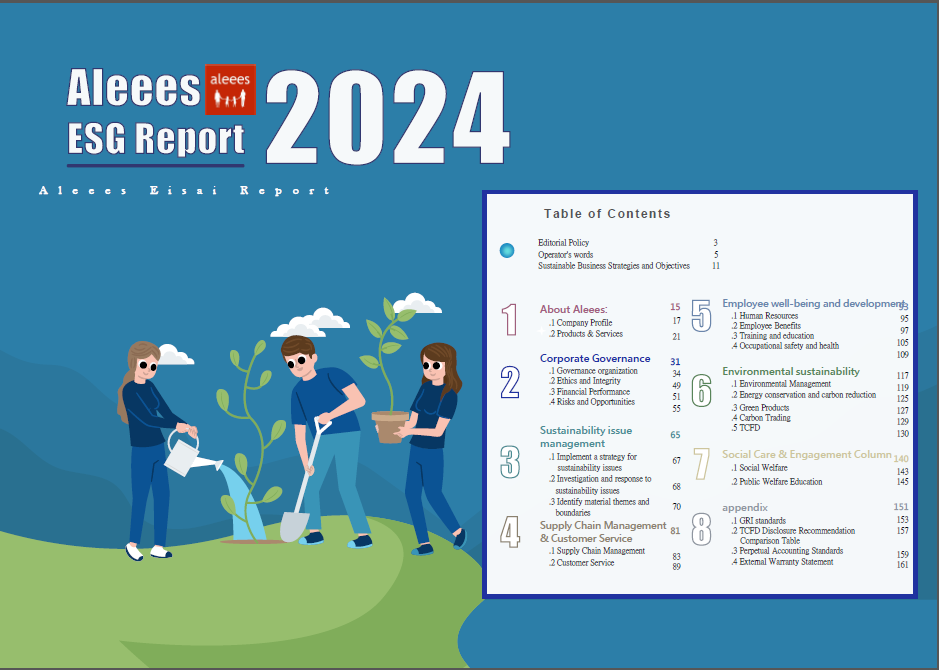Click the large outlined chapter number 1
The height and width of the screenshot is (670, 939).
pyautogui.click(x=510, y=320)
